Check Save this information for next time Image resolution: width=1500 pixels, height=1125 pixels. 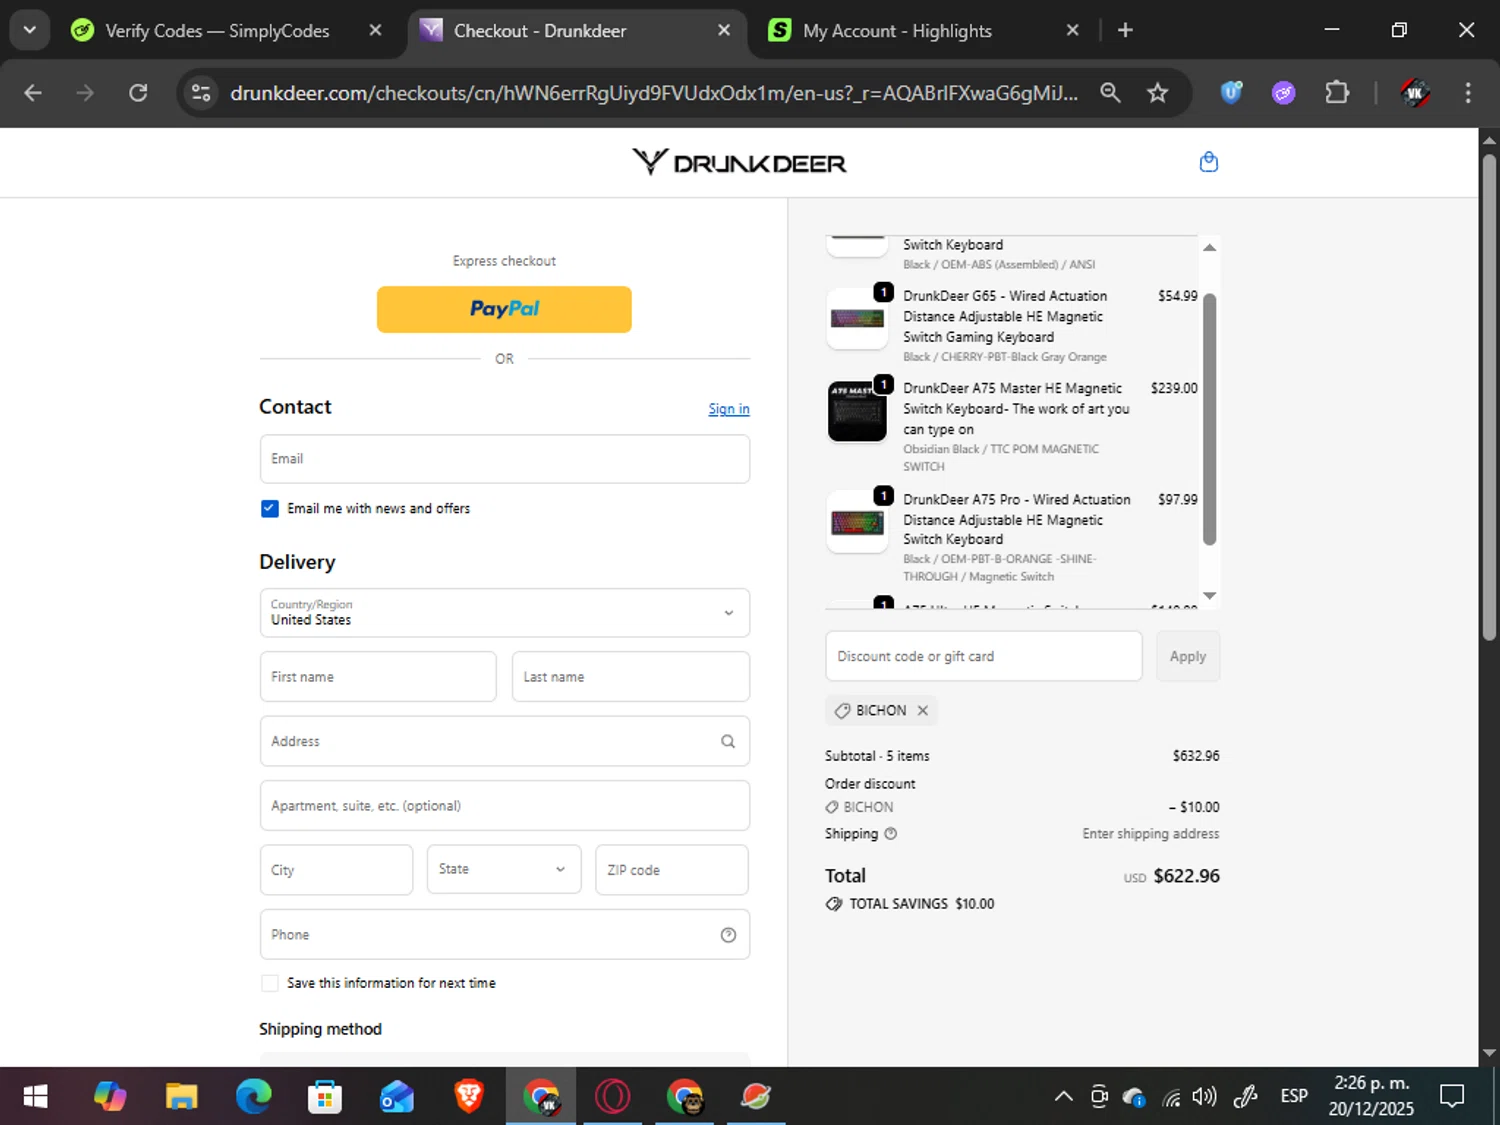point(270,983)
